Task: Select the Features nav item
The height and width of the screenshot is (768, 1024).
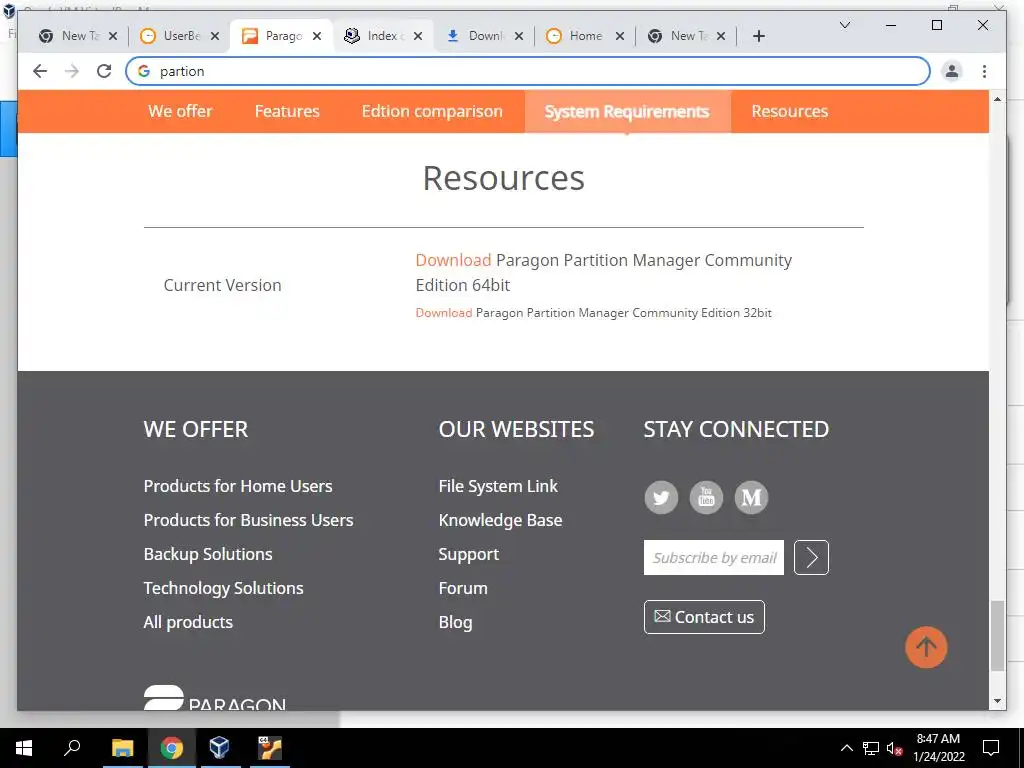Action: click(287, 111)
